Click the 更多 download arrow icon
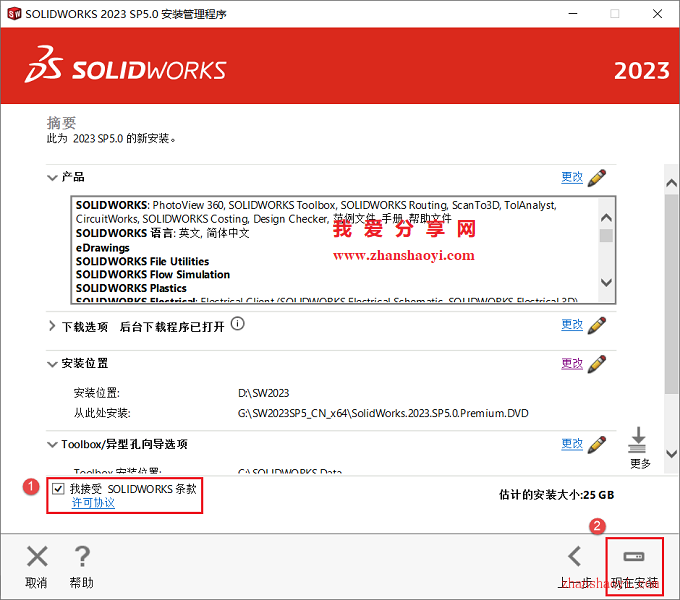Image resolution: width=680 pixels, height=600 pixels. (638, 440)
